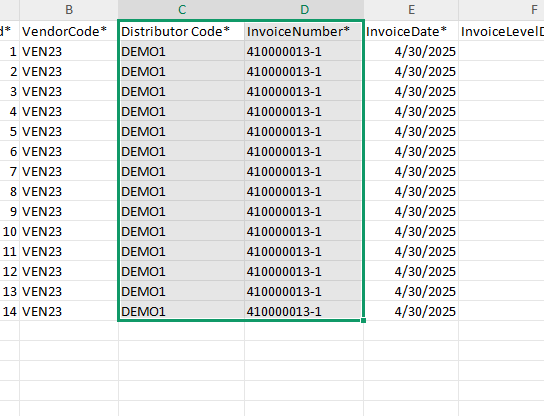This screenshot has width=544, height=416.
Task: Click the InvoiceDate* header cell
Action: pyautogui.click(x=411, y=31)
